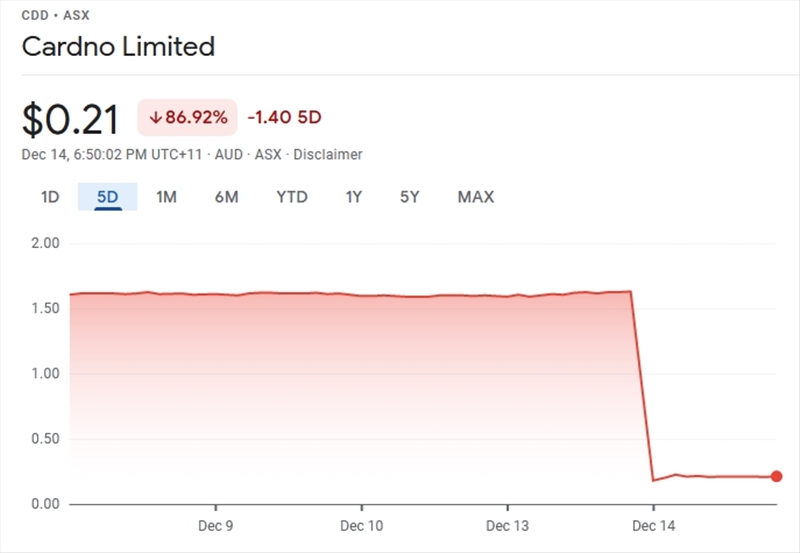Click the Dec 10 axis label
This screenshot has height=553, width=800.
tap(362, 525)
